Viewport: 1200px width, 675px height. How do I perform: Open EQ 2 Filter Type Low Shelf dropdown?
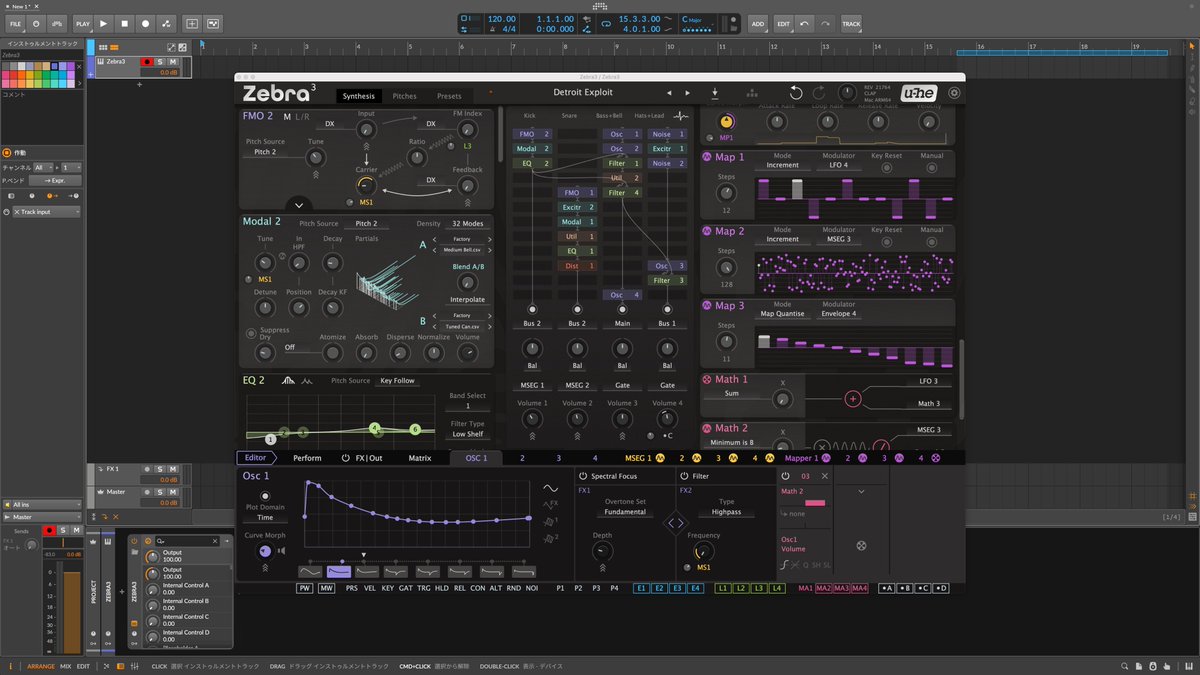[468, 434]
